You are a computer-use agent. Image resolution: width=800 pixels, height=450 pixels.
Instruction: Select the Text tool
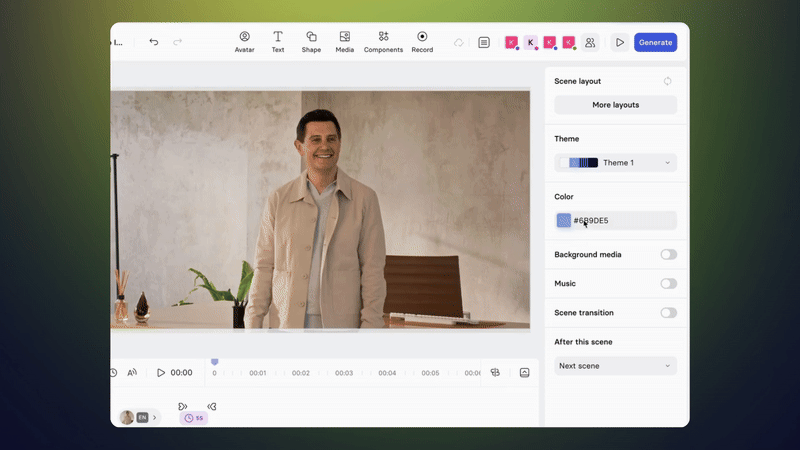pos(278,41)
